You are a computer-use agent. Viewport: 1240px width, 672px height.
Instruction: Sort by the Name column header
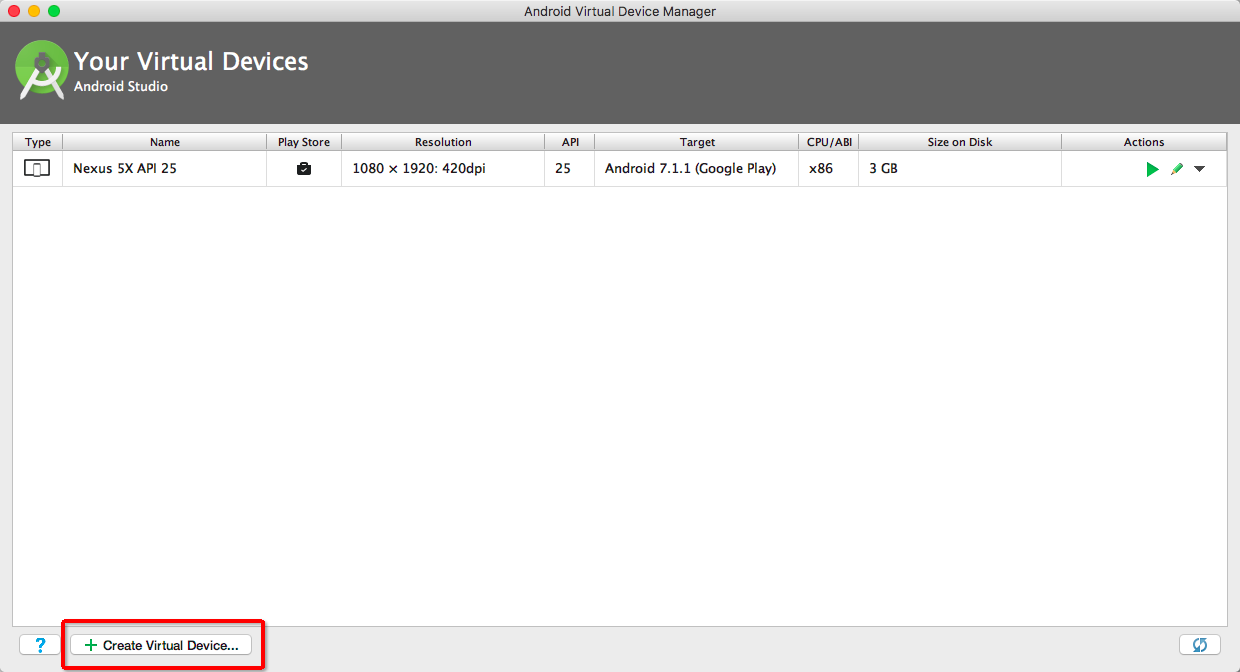[x=165, y=142]
